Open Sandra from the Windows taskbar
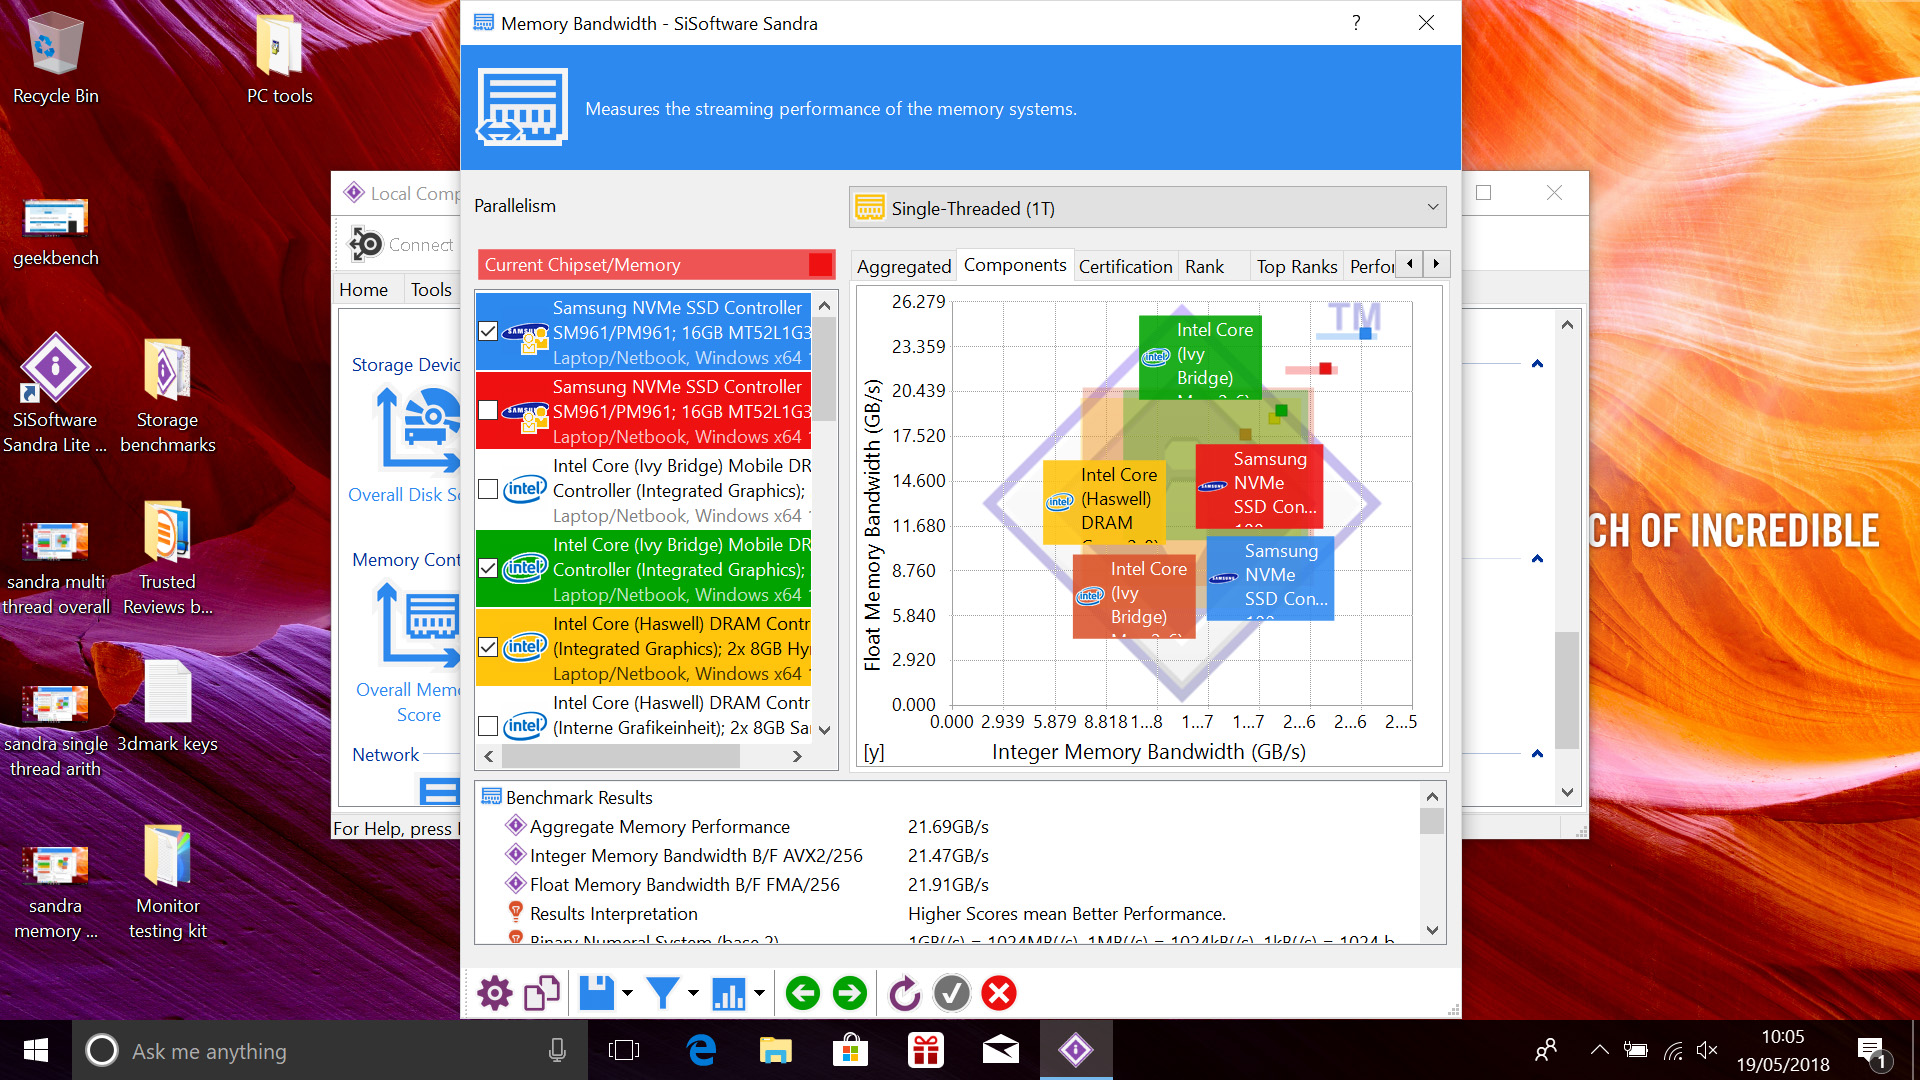1920x1080 pixels. pyautogui.click(x=1075, y=1050)
